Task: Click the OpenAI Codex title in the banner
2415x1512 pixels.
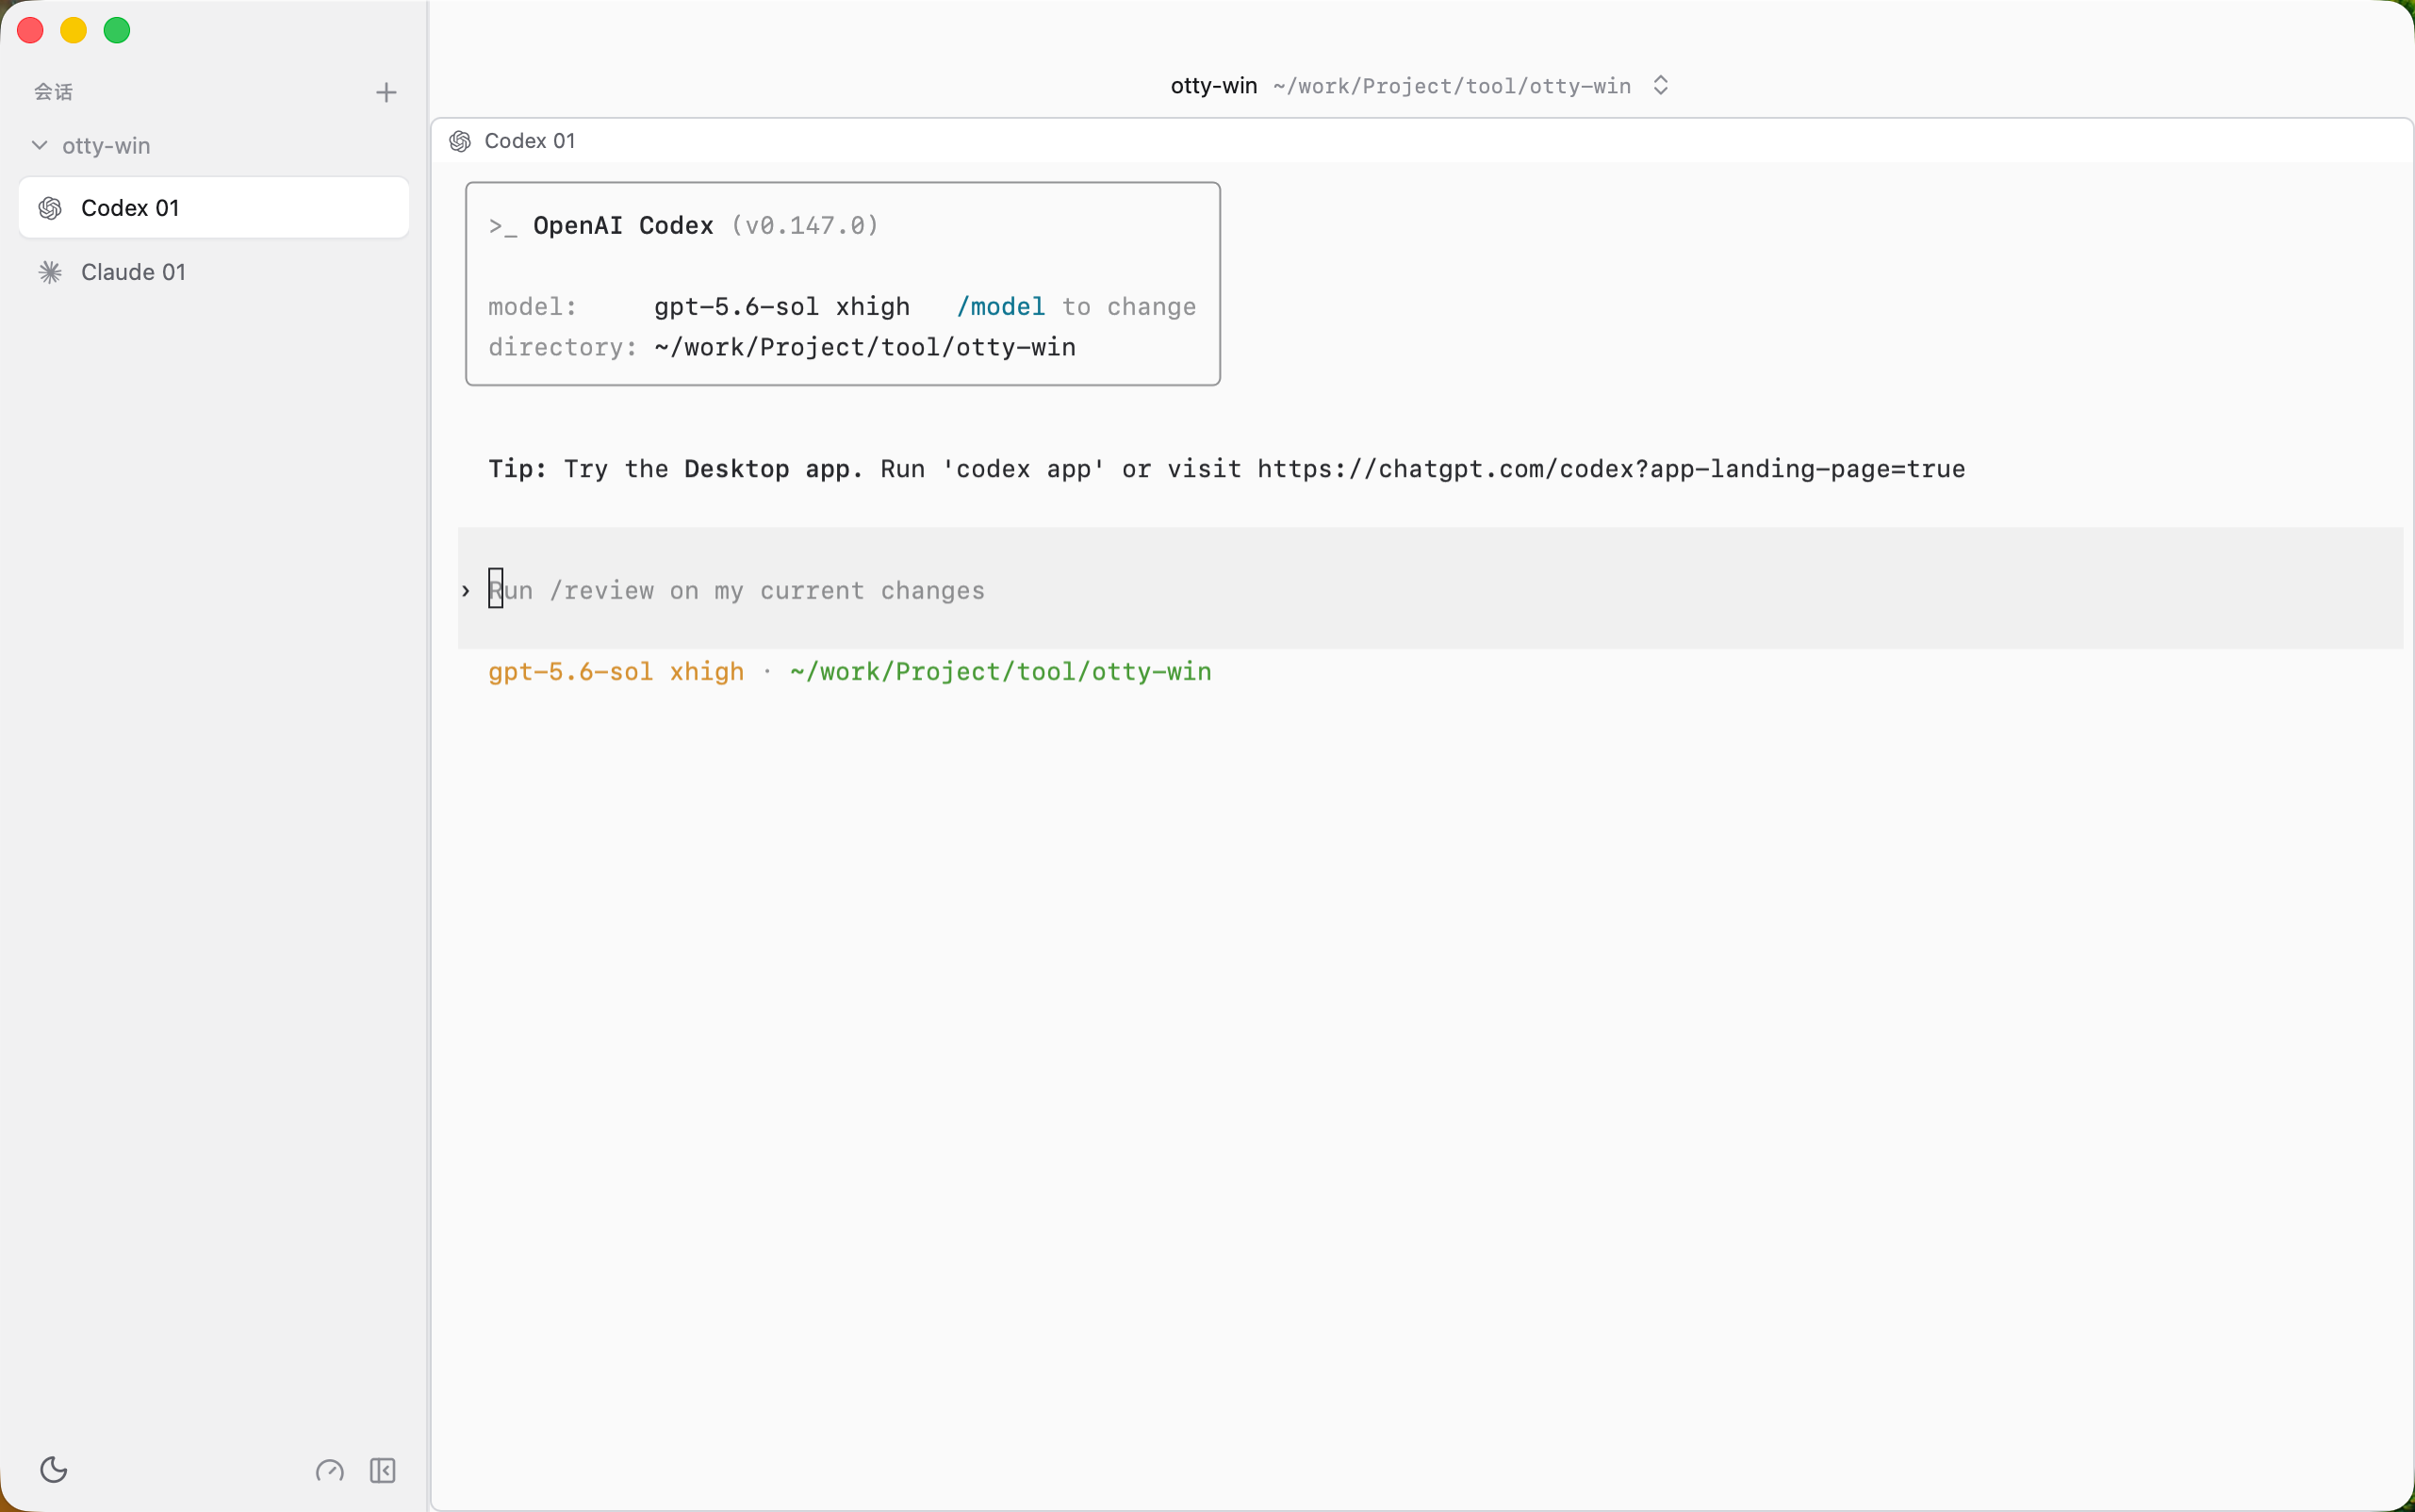Action: pos(623,226)
